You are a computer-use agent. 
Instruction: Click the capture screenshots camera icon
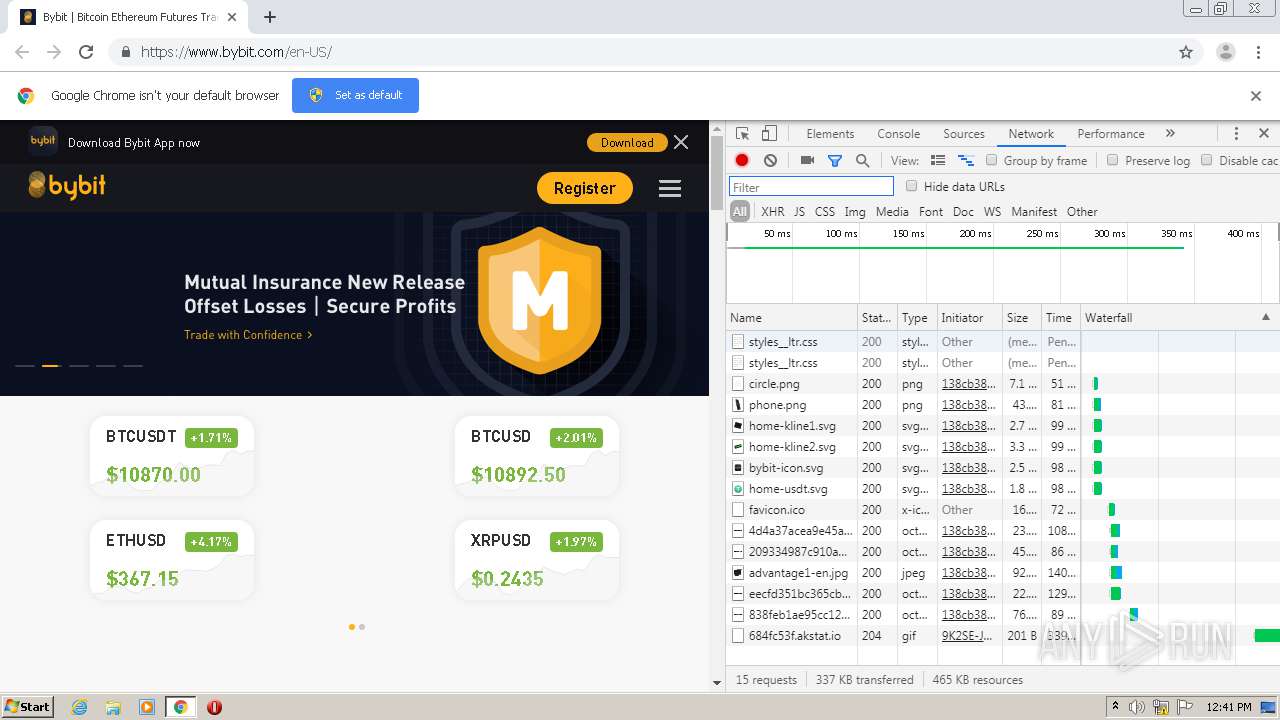(807, 160)
